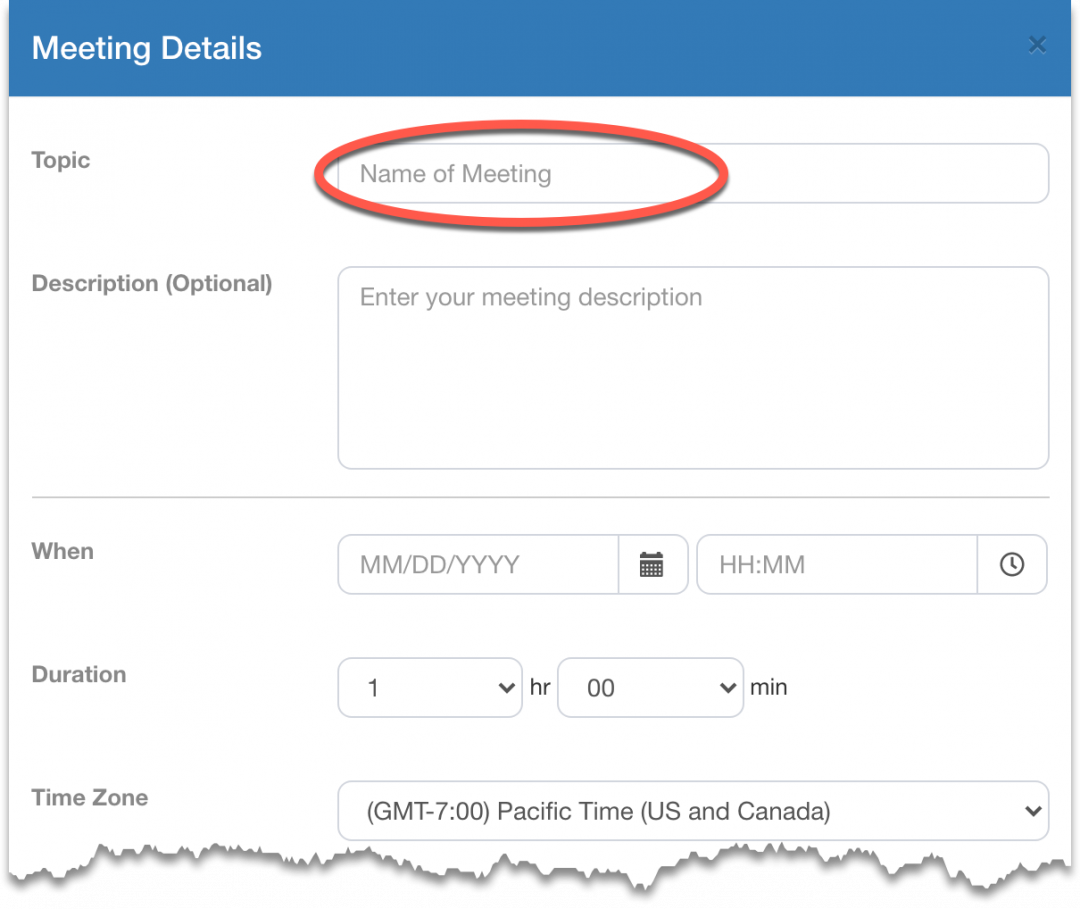Image resolution: width=1080 pixels, height=909 pixels.
Task: Close the Meeting Details dialog
Action: [x=1037, y=45]
